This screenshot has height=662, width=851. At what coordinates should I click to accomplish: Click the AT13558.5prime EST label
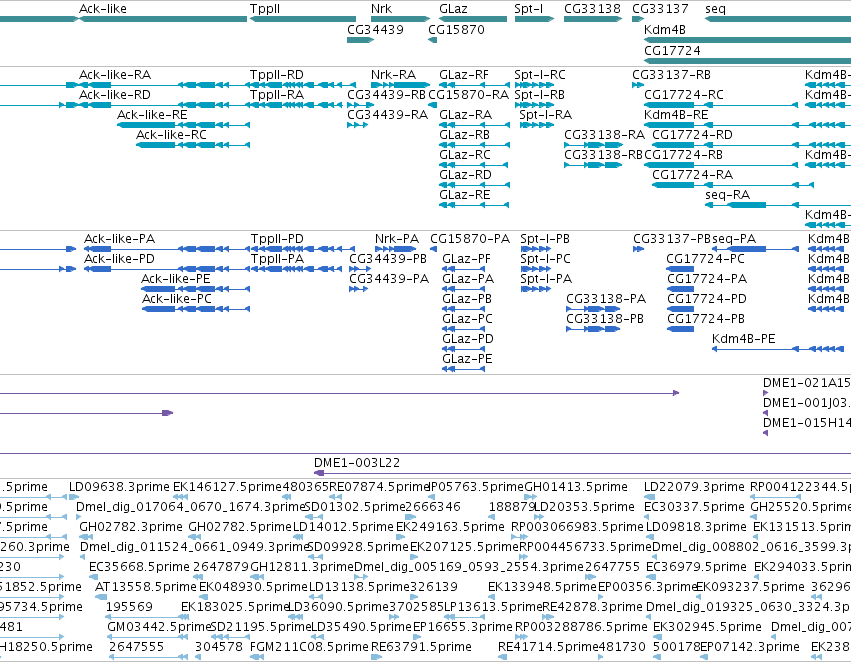pos(145,587)
